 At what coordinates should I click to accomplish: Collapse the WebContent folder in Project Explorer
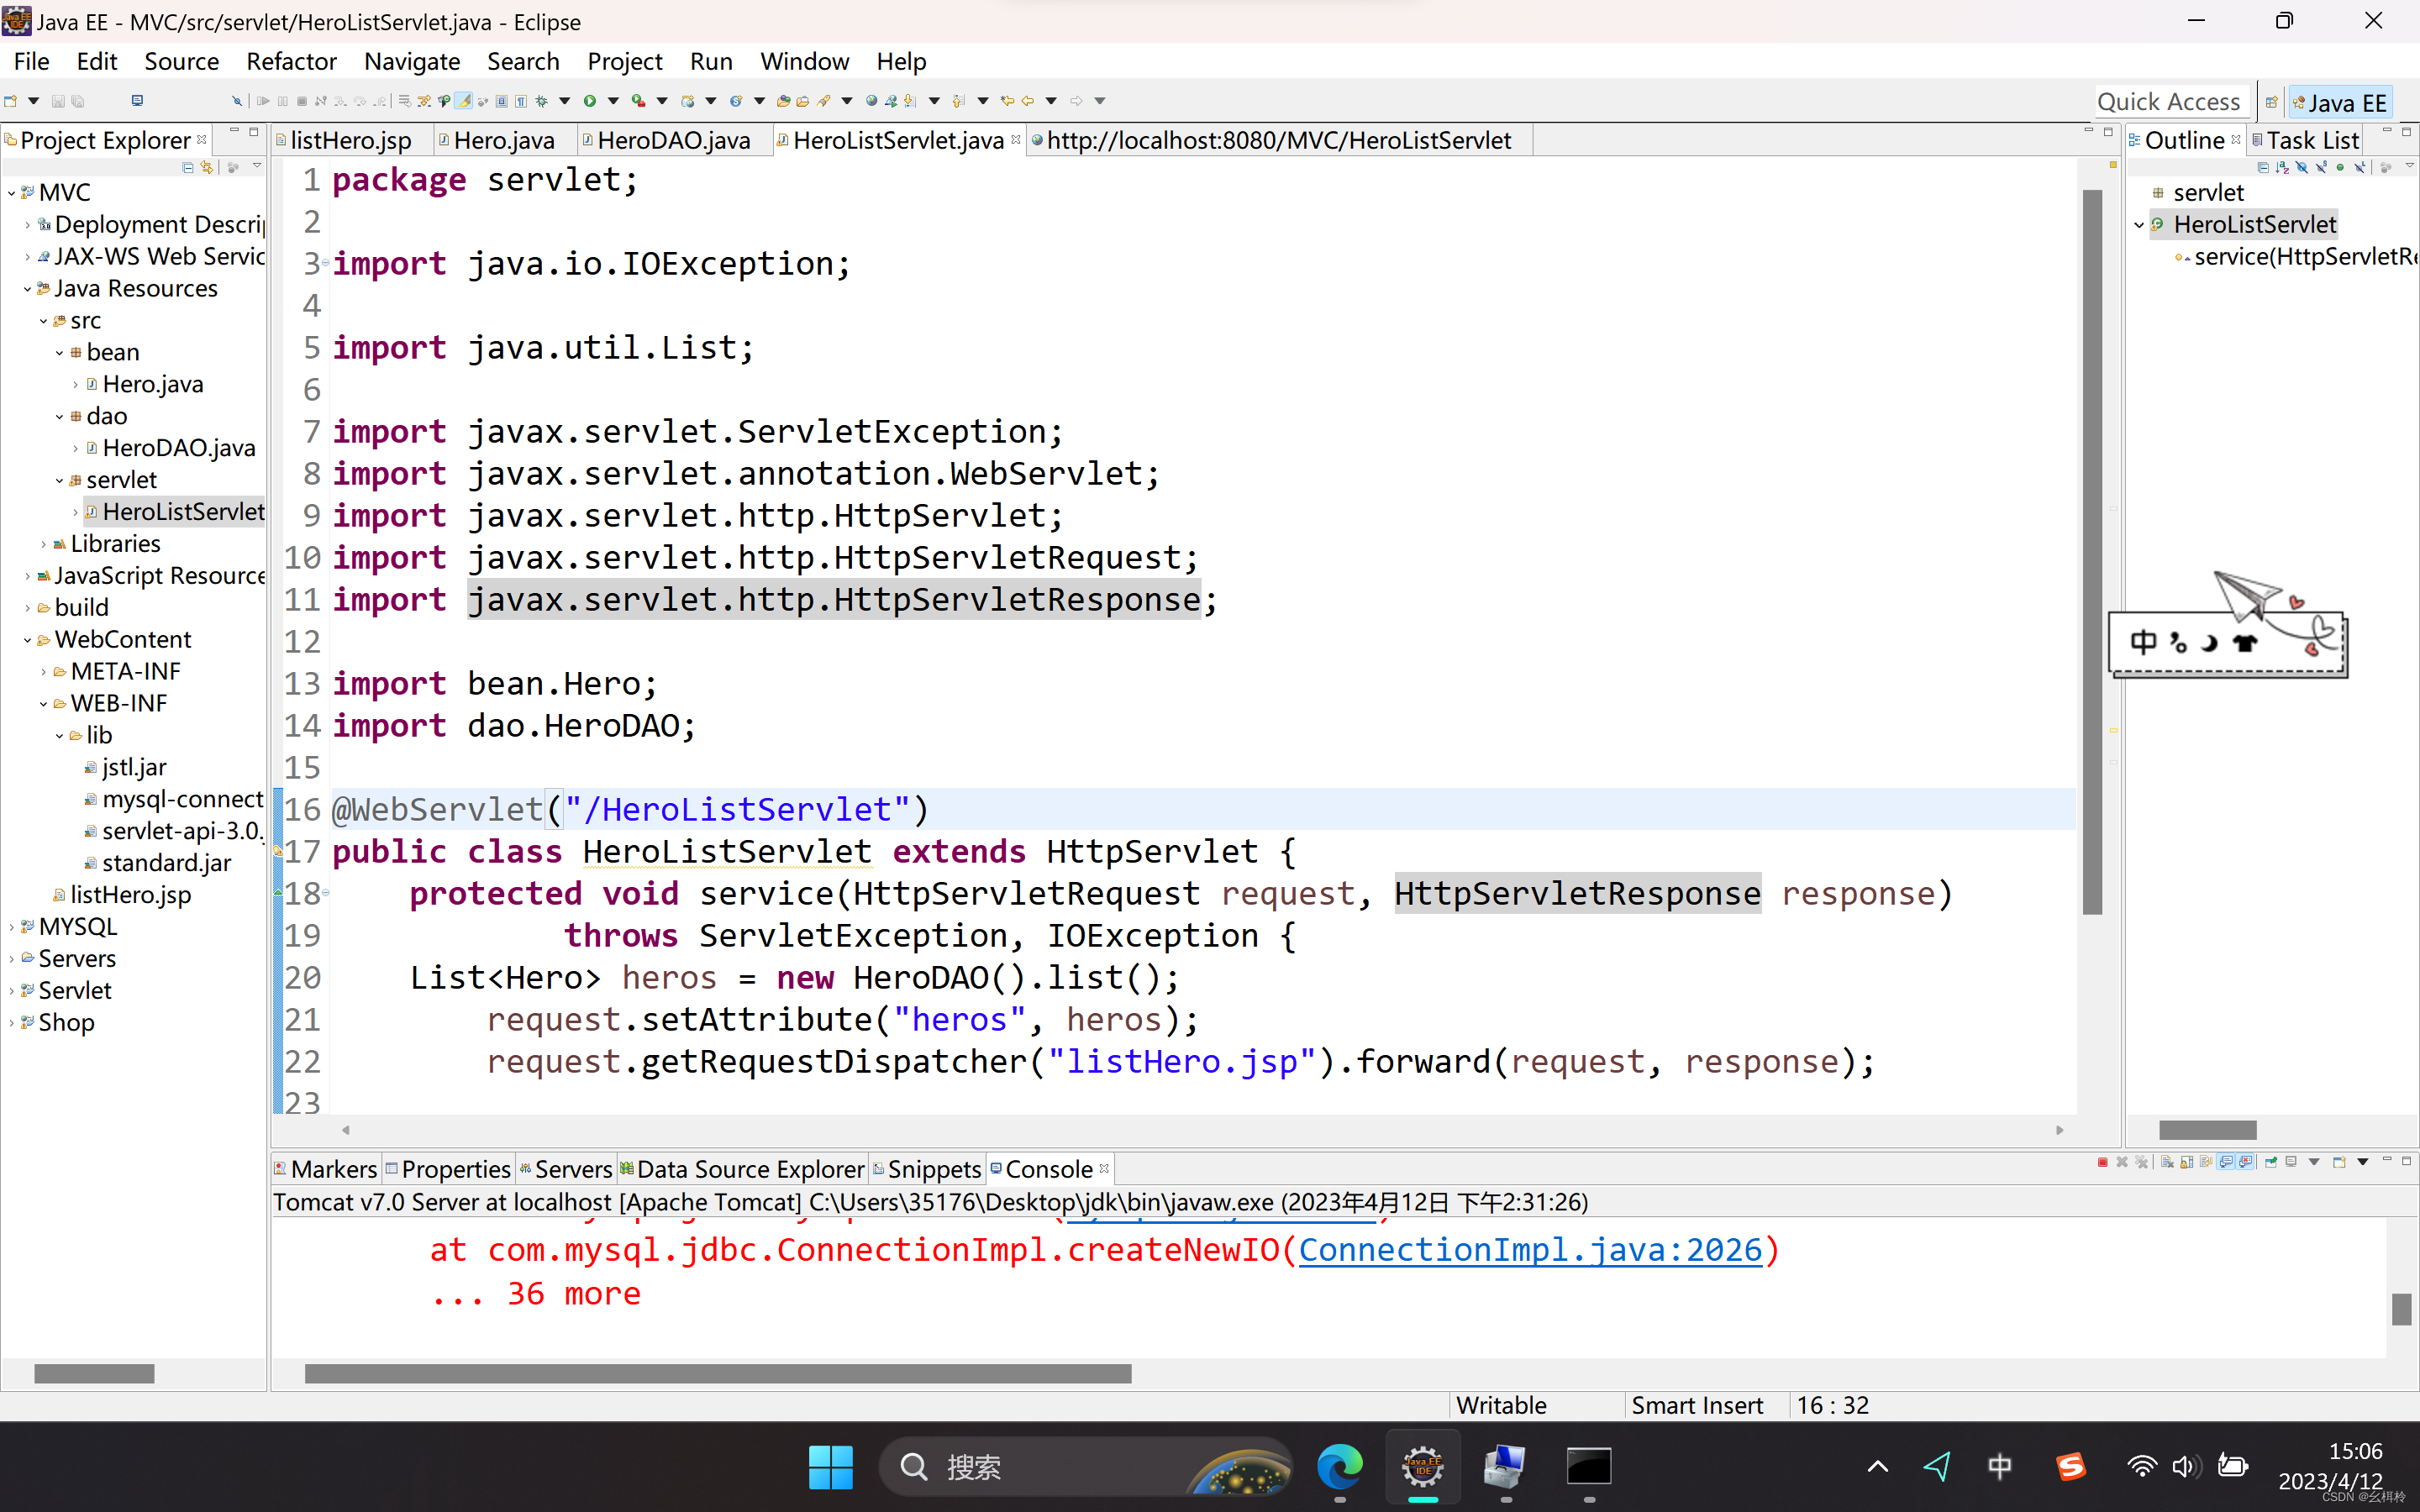(x=28, y=640)
